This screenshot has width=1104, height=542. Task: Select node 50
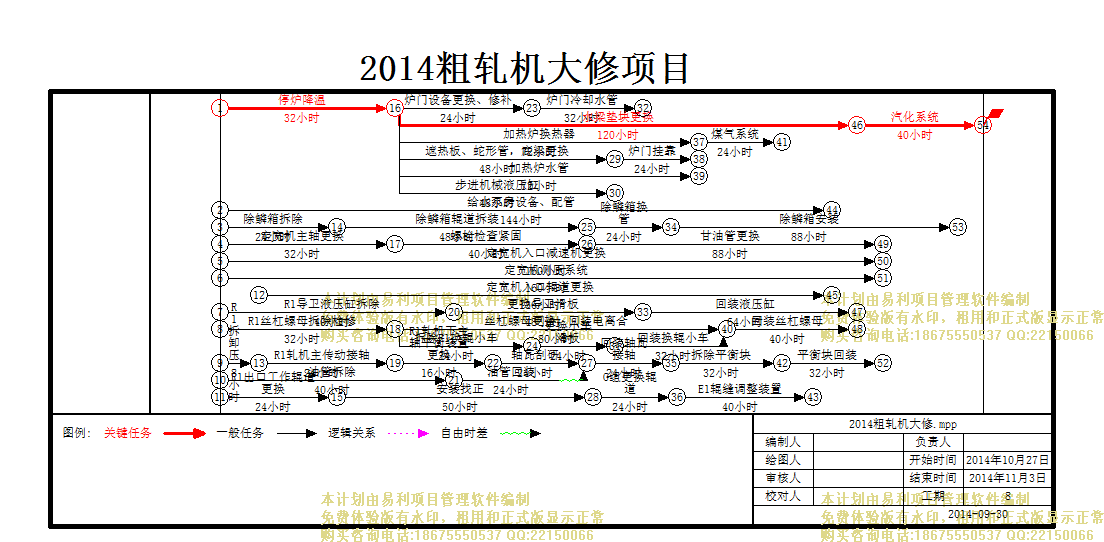click(x=883, y=261)
